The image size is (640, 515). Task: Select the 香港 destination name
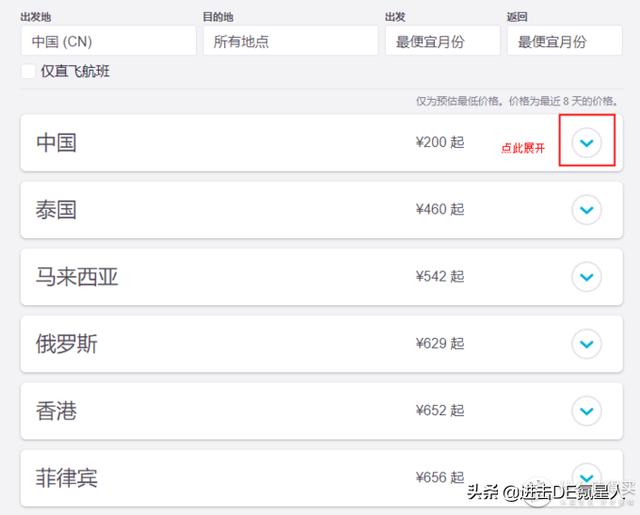[56, 411]
